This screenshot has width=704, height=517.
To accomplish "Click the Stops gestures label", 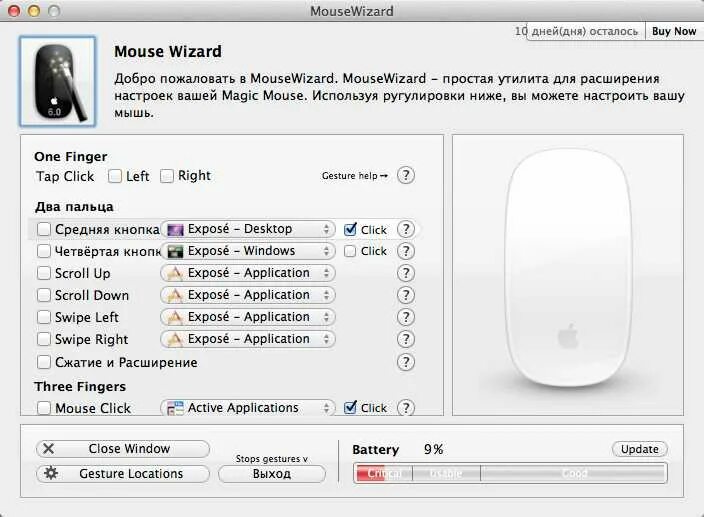I will coord(272,459).
